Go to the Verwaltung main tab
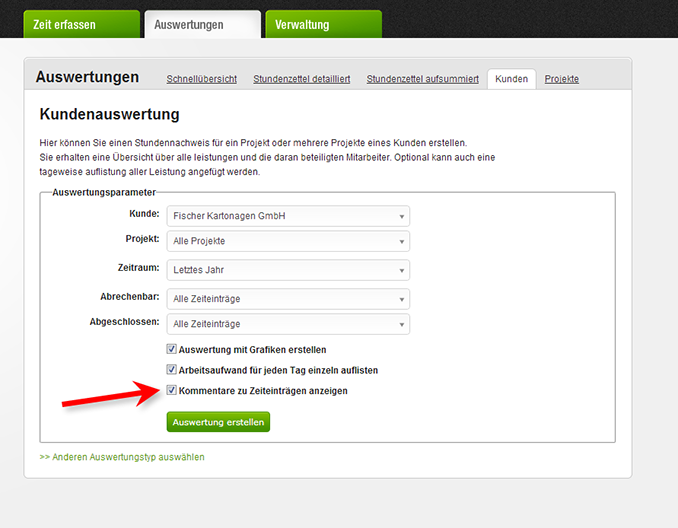This screenshot has height=528, width=678. pos(323,24)
